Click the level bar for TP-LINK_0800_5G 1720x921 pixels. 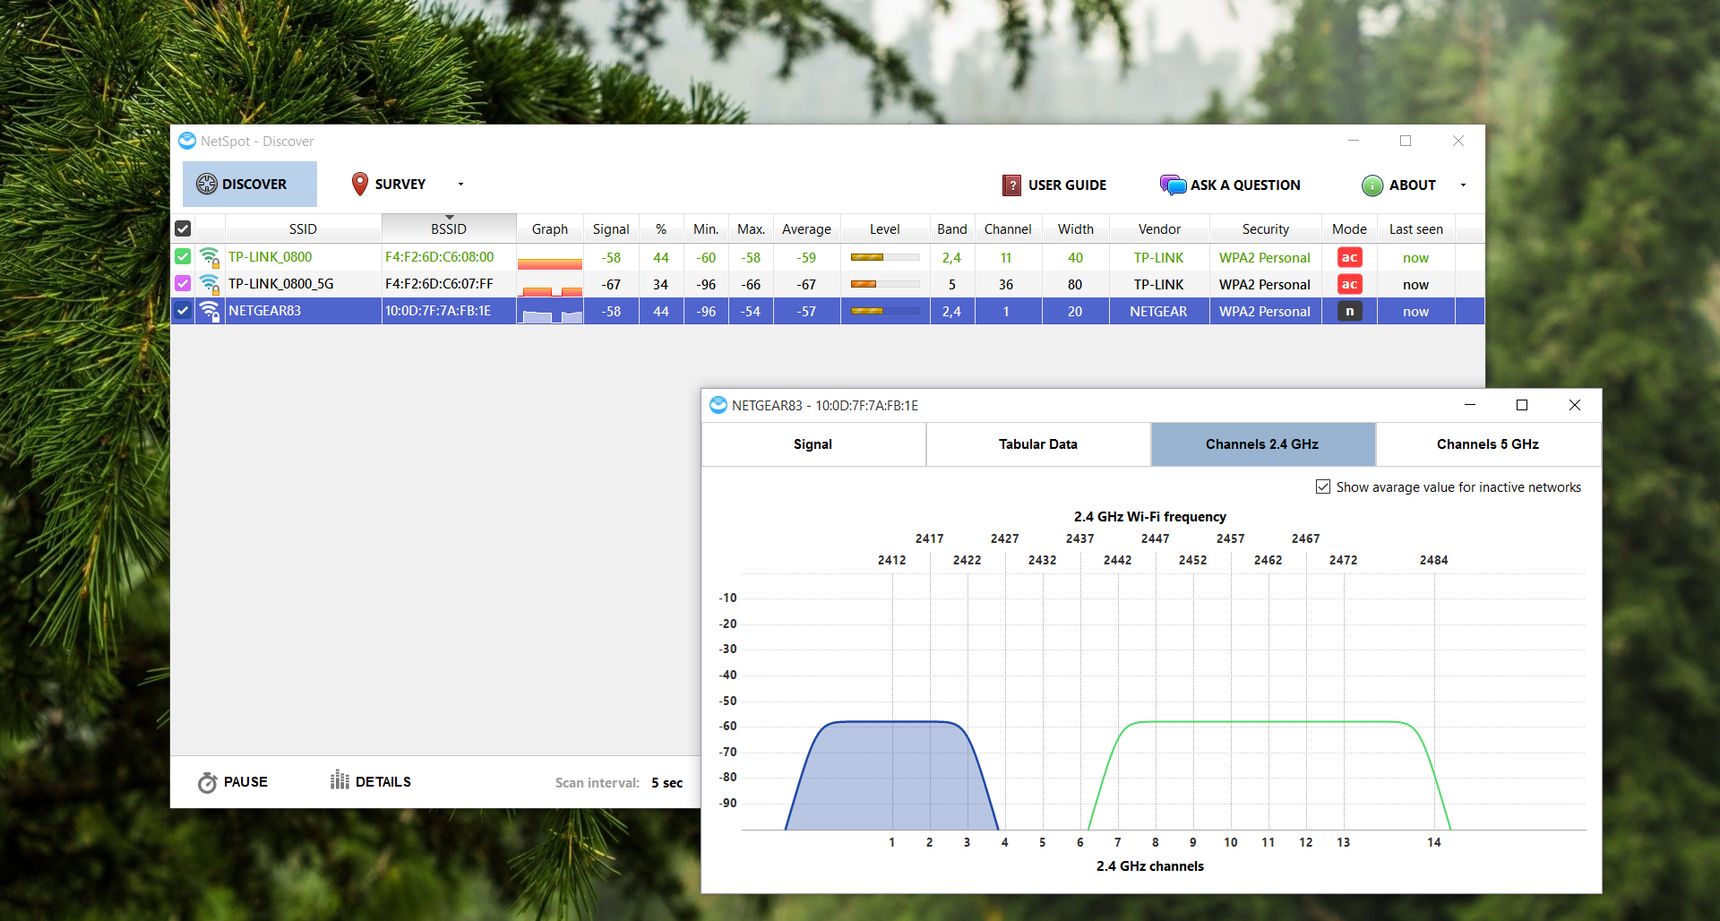(x=885, y=284)
